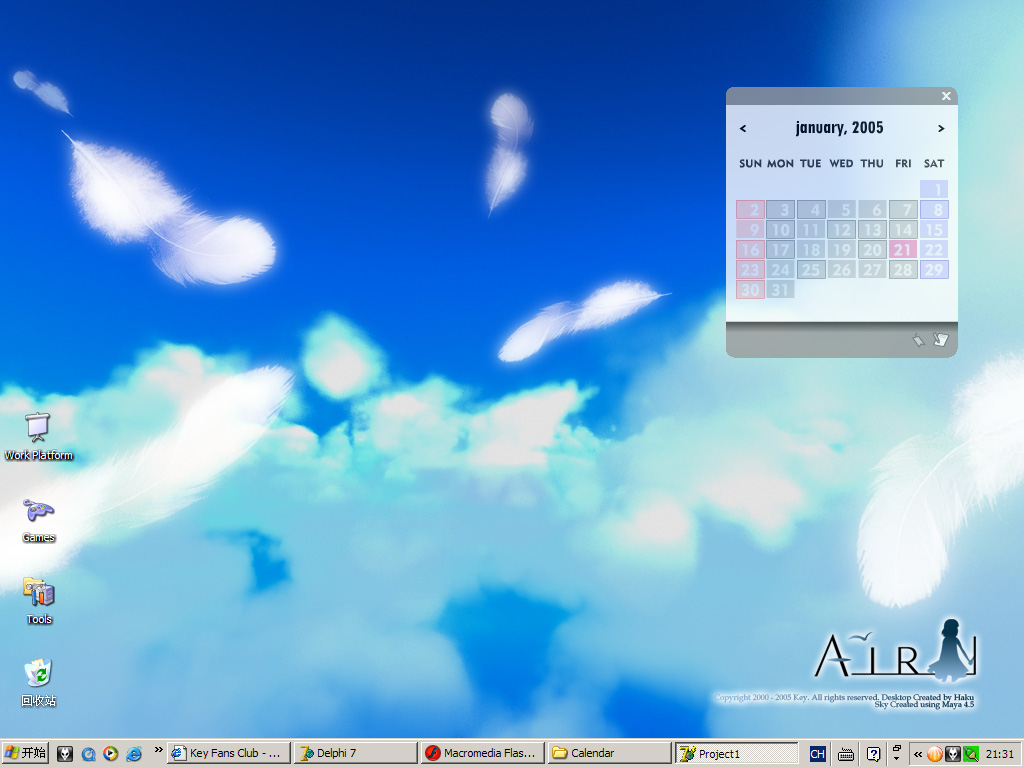Open CH language selector in language bar
The width and height of the screenshot is (1024, 768).
(x=818, y=754)
